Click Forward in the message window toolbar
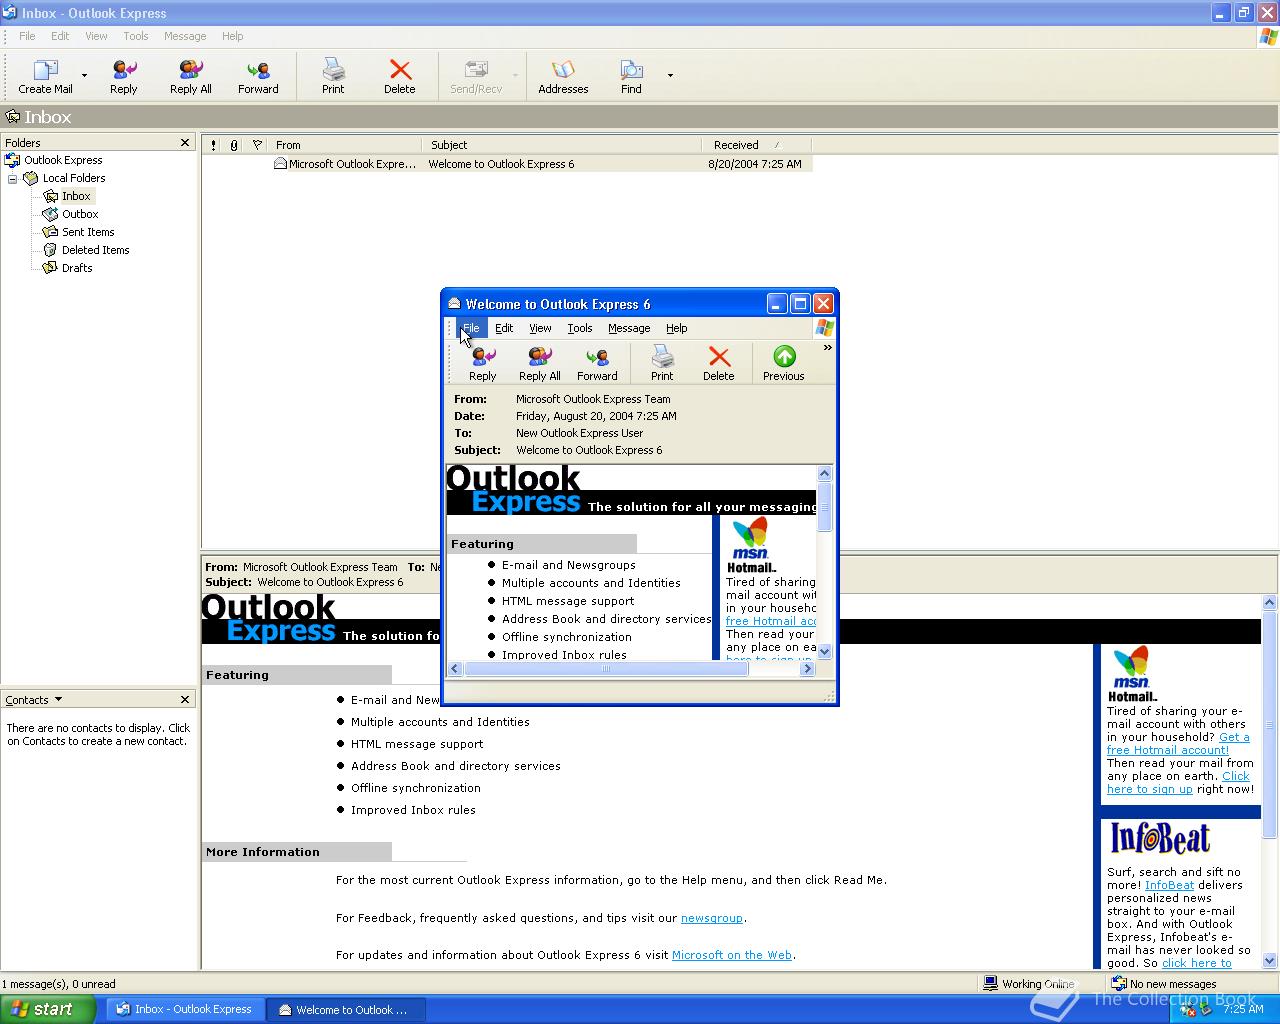 tap(597, 364)
